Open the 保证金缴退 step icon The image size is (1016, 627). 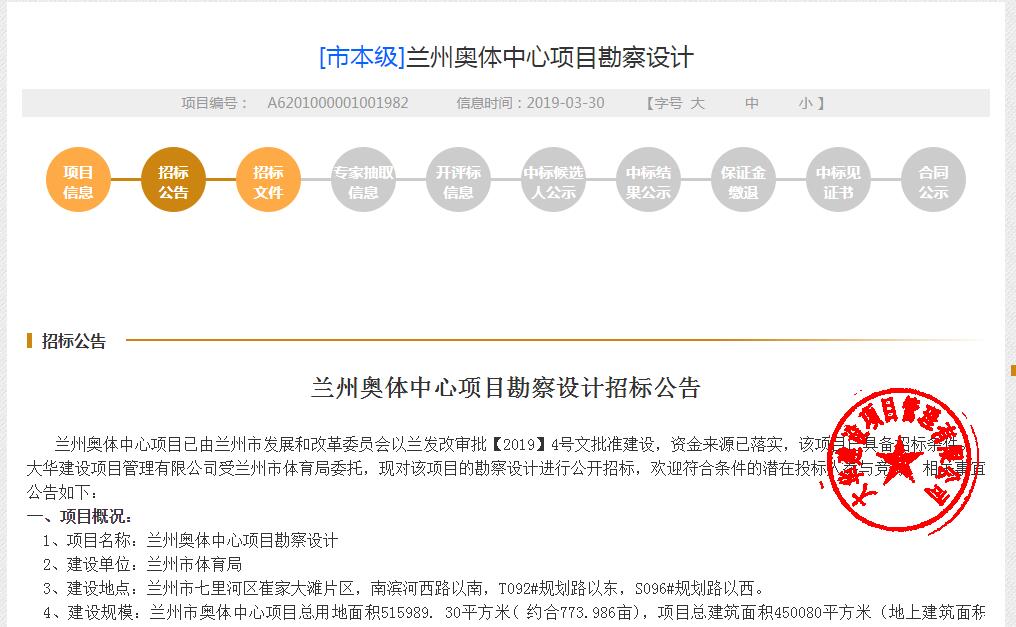click(x=743, y=179)
